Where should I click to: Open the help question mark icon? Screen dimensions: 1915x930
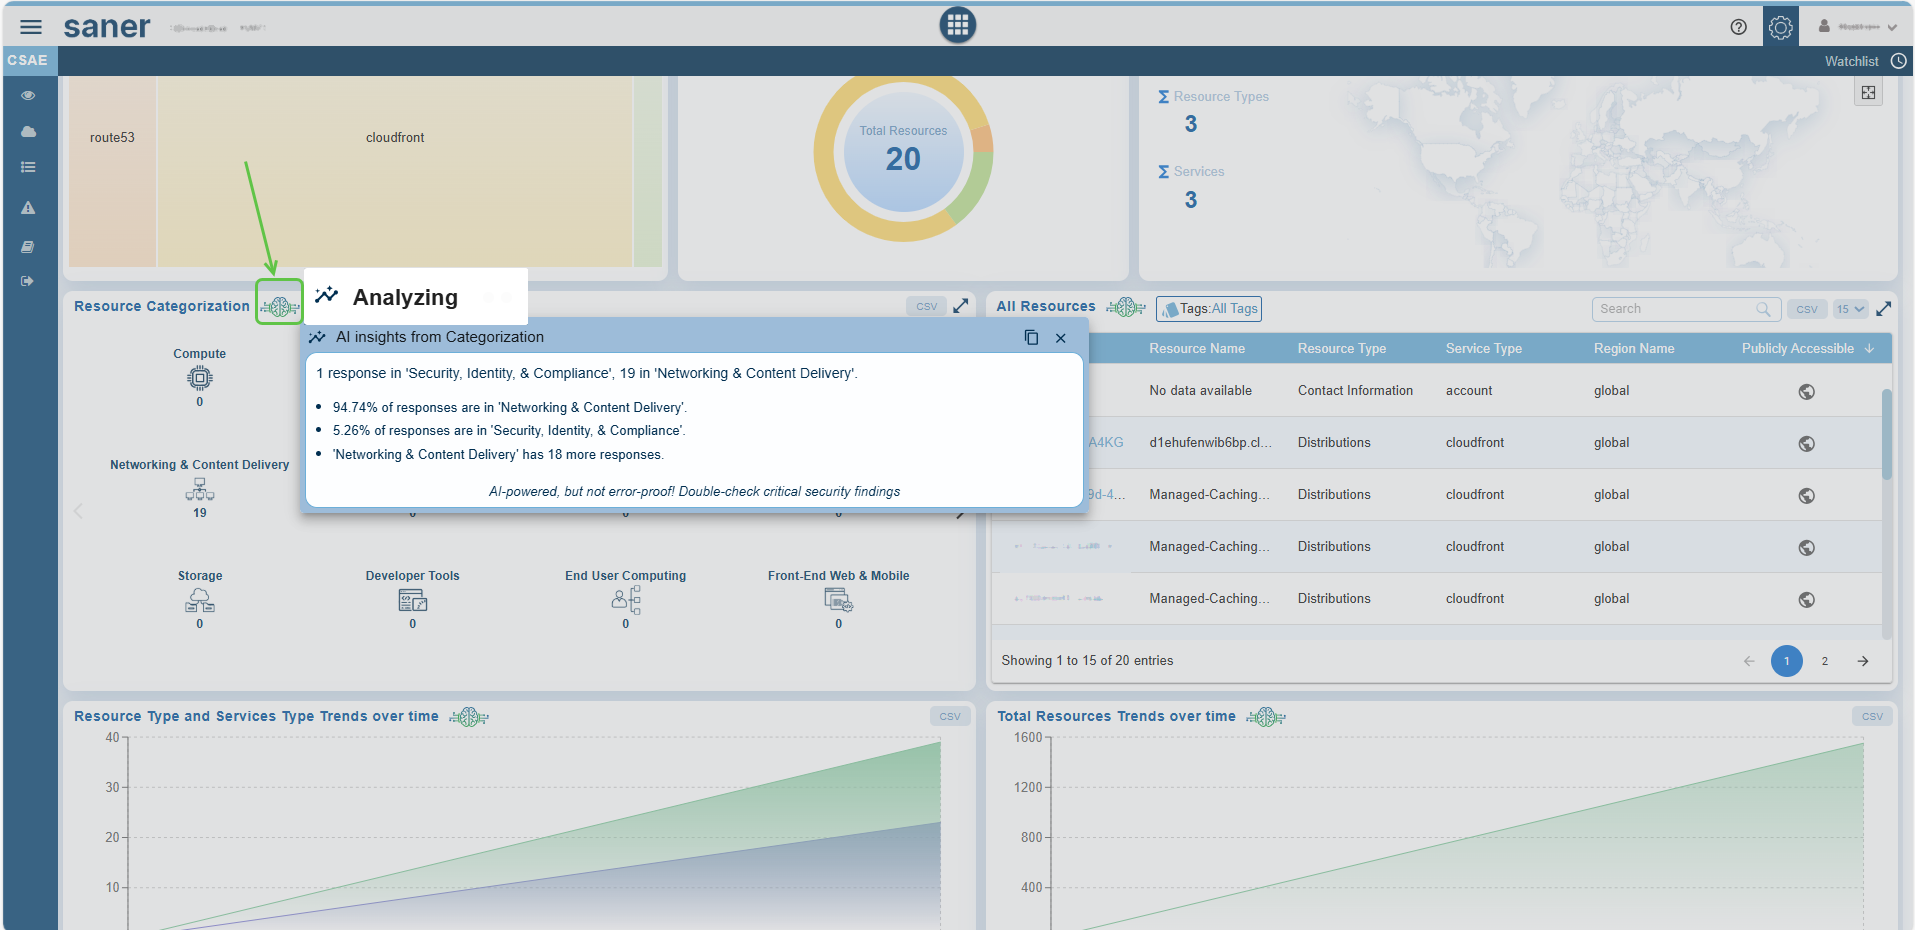[x=1738, y=27]
